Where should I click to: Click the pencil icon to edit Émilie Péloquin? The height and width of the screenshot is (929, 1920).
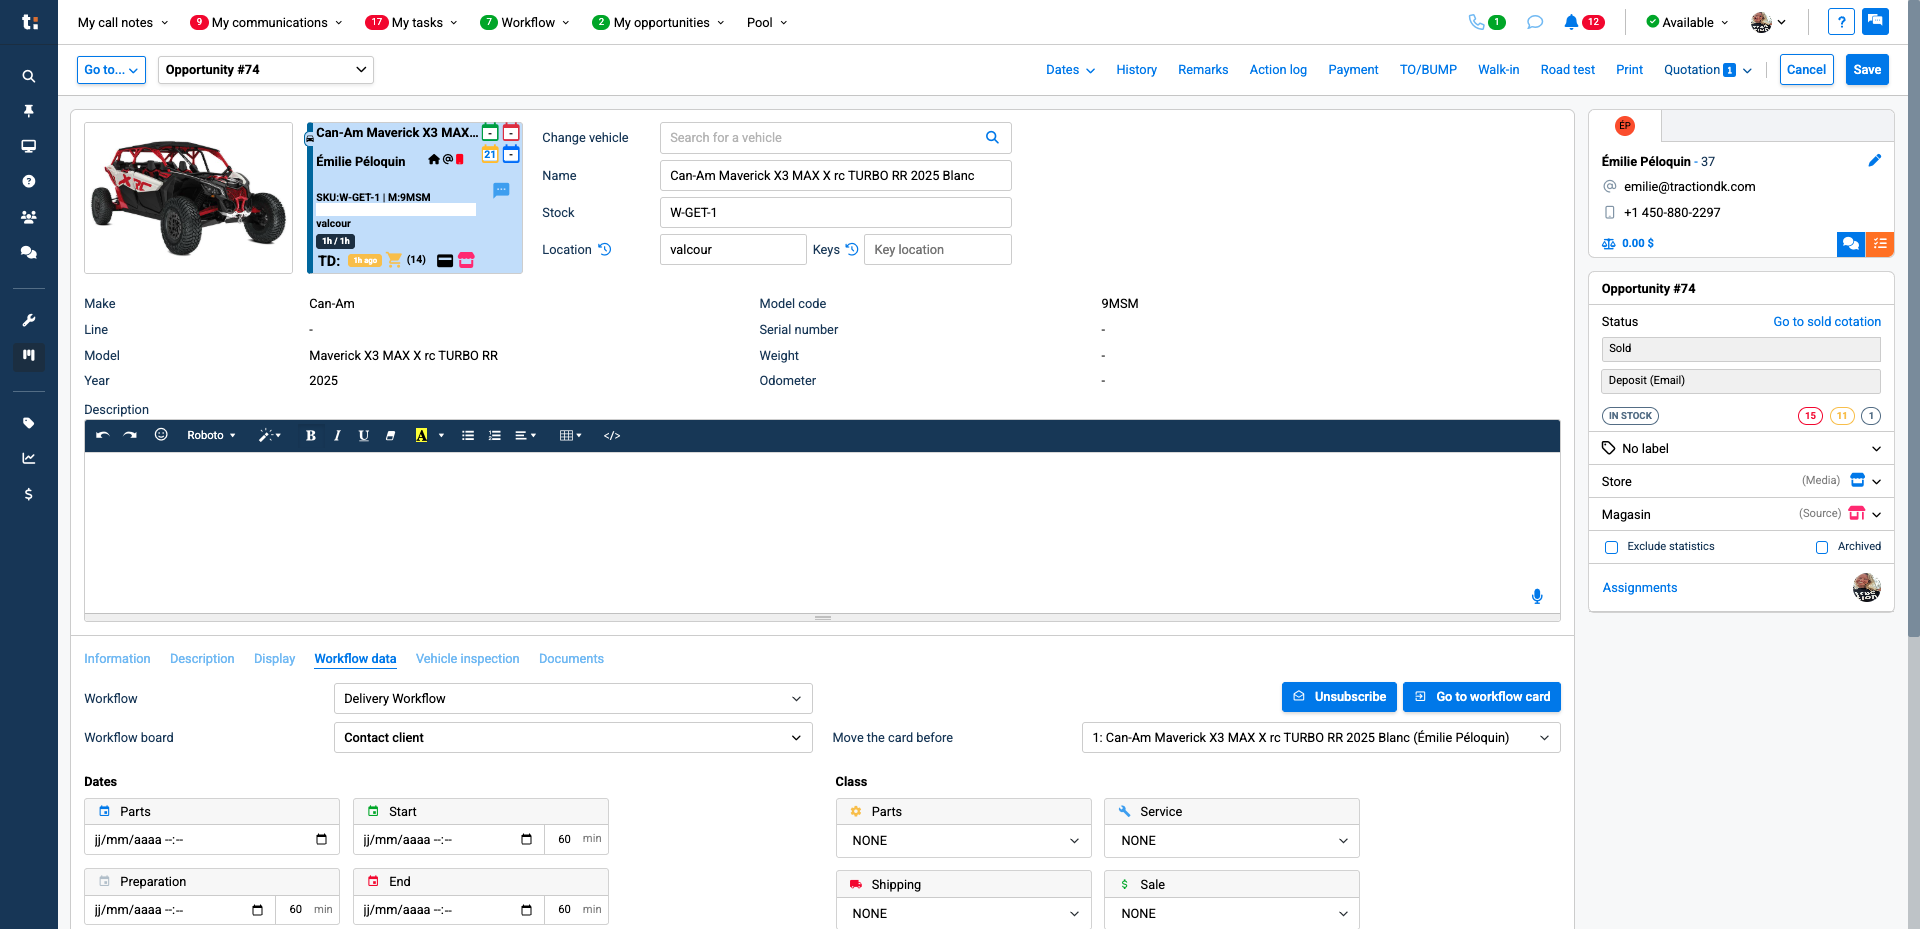(x=1874, y=161)
